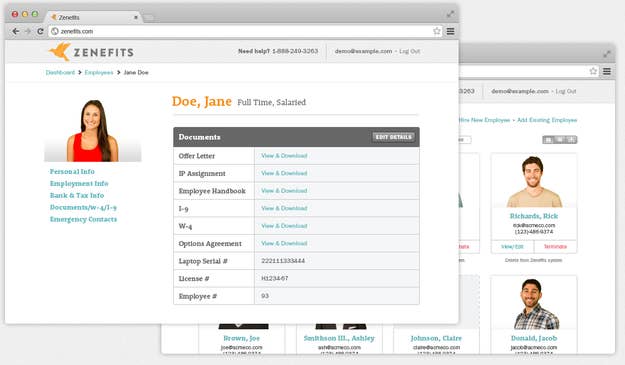The width and height of the screenshot is (625, 365).
Task: Switch employee list view mode toggle
Action: (560, 139)
